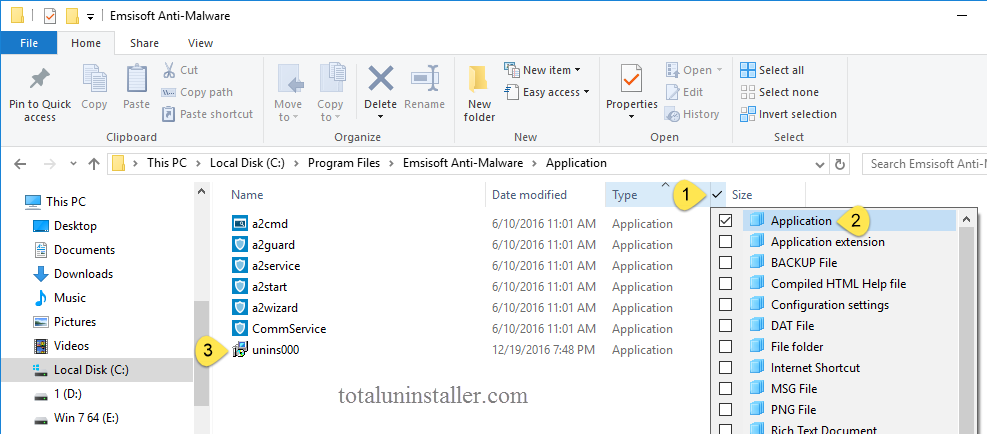Click the quick access Properties titlebar icon
The height and width of the screenshot is (434, 987).
[50, 16]
